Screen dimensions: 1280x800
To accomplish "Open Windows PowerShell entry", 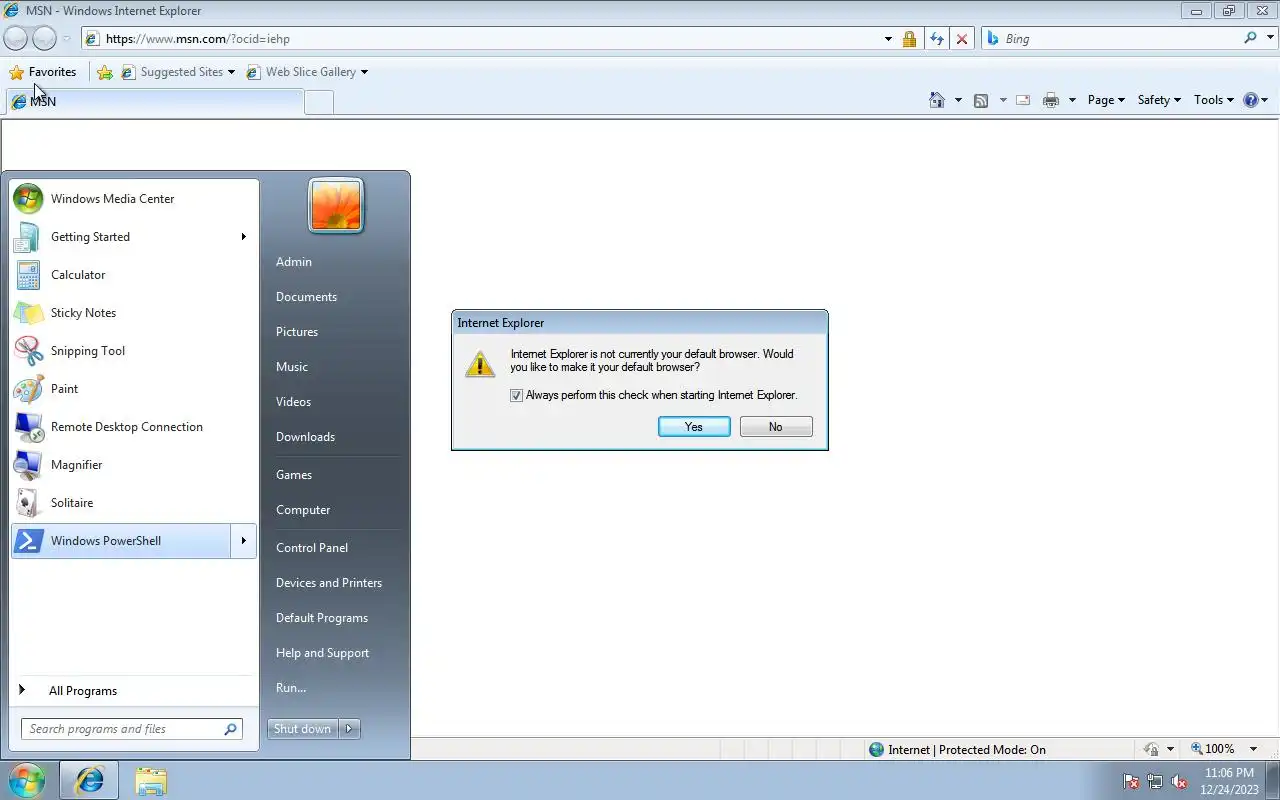I will click(120, 541).
